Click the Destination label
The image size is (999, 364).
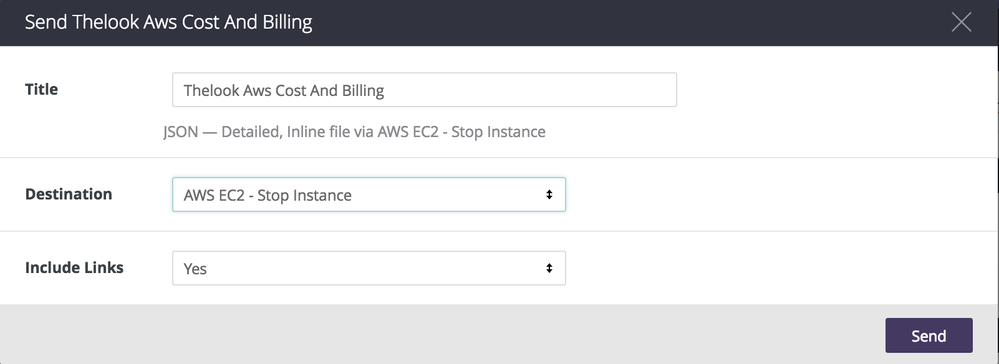(x=69, y=194)
